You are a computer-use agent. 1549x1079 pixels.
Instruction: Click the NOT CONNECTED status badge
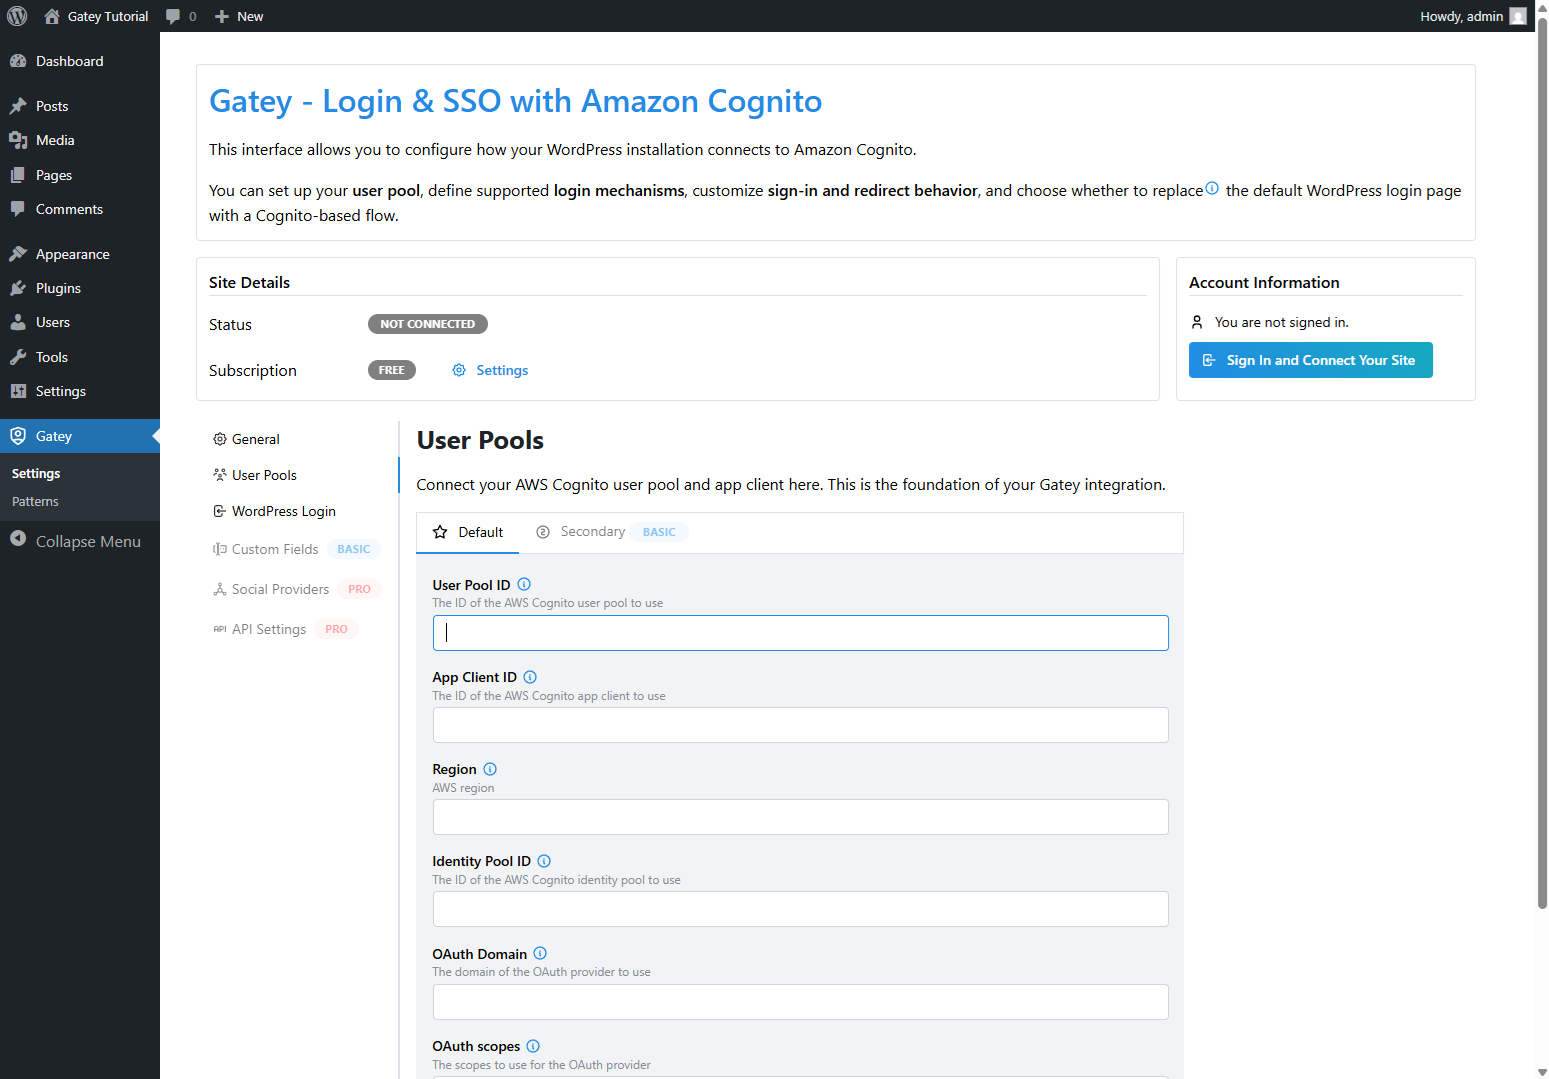pyautogui.click(x=428, y=324)
